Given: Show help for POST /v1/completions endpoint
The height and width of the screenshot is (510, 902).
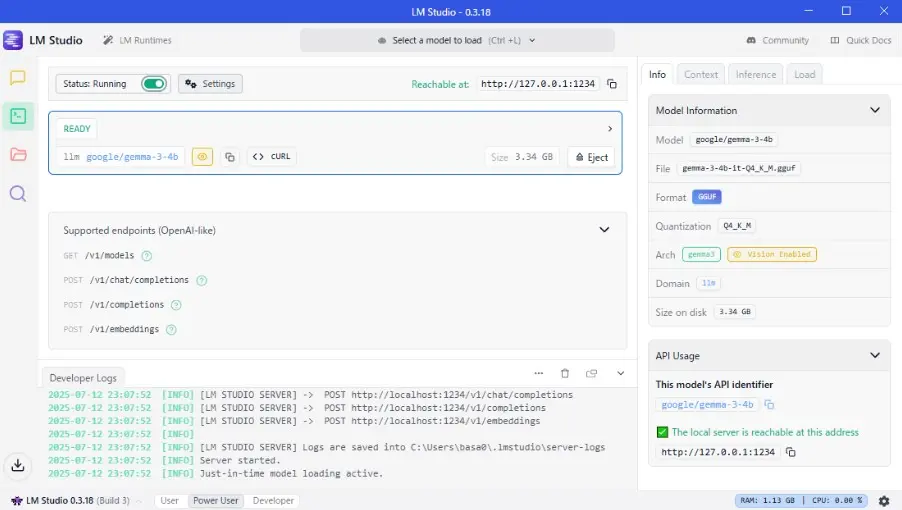Looking at the screenshot, I should pyautogui.click(x=176, y=305).
